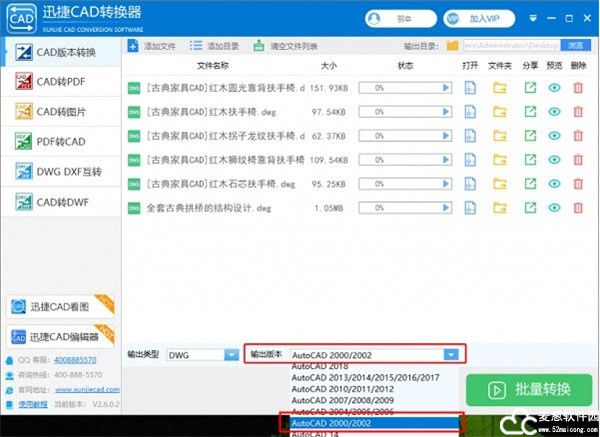
Task: Folder icon for 全套古典拱桥的结构设计.dwg
Action: (500, 208)
